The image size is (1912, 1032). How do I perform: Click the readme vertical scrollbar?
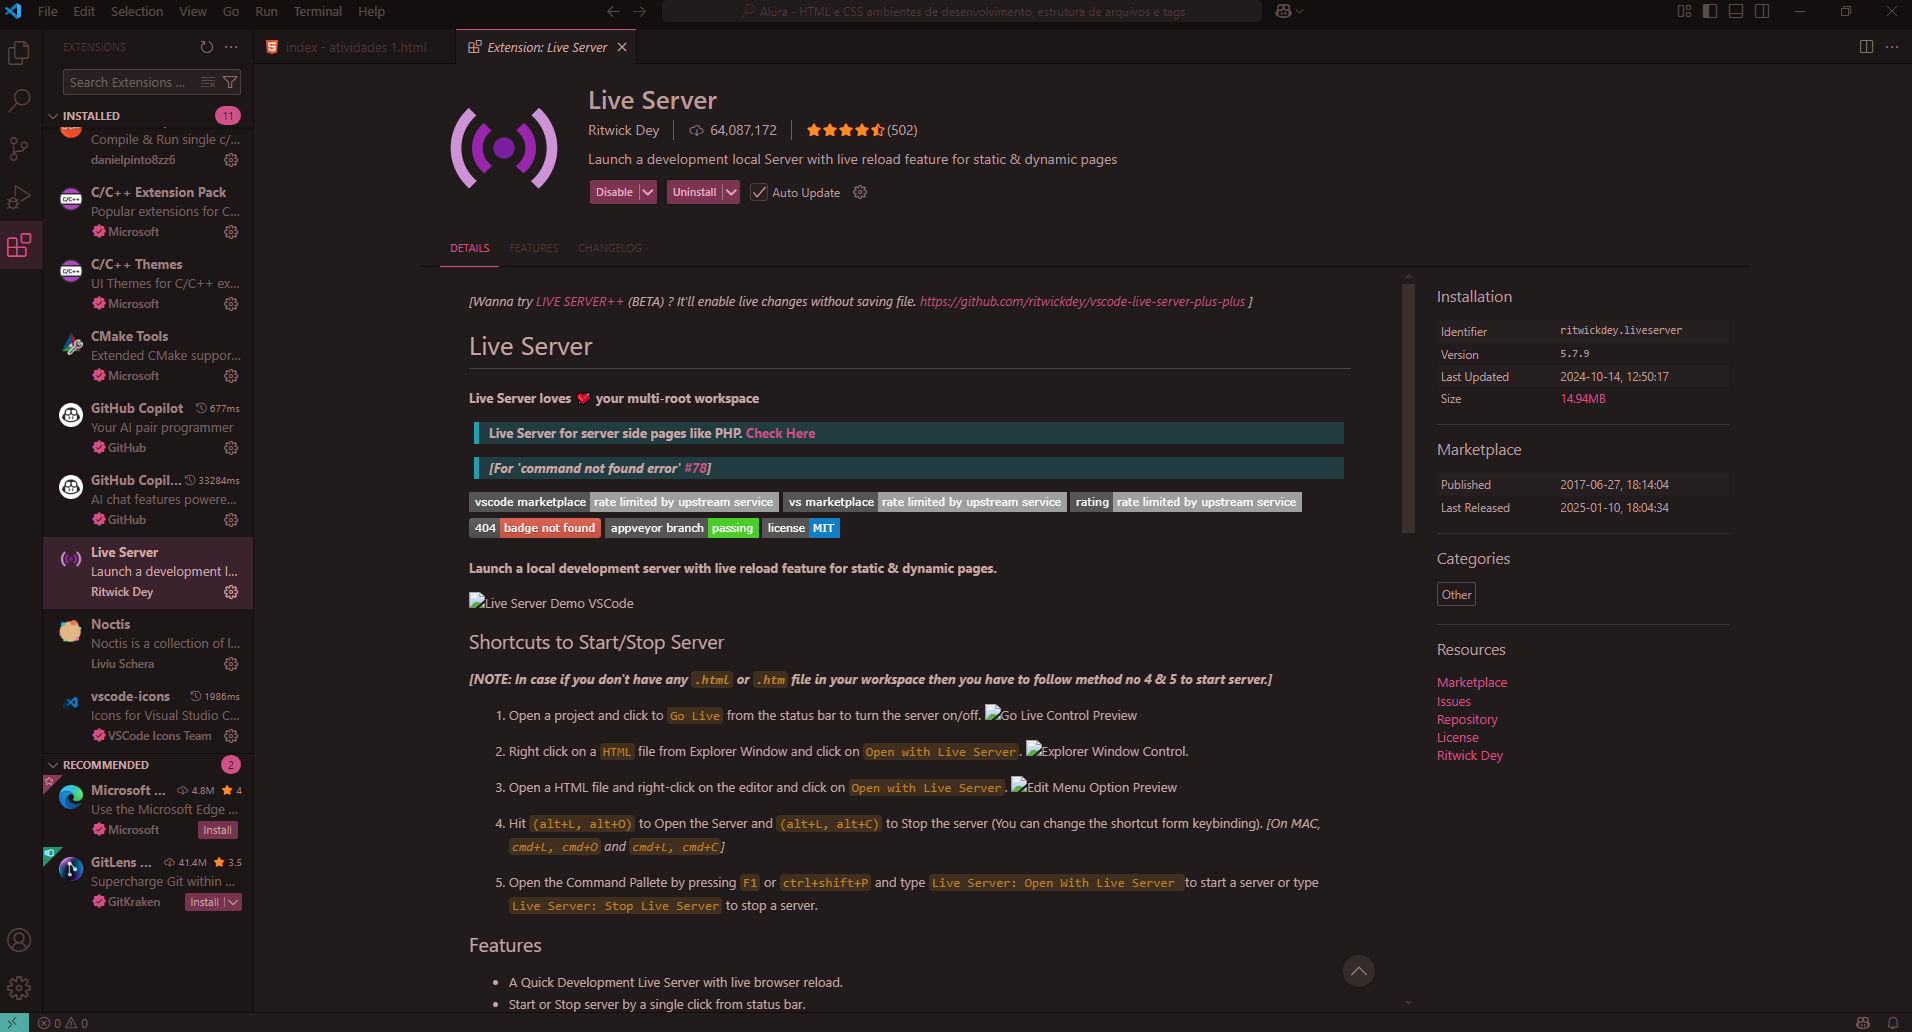1408,409
